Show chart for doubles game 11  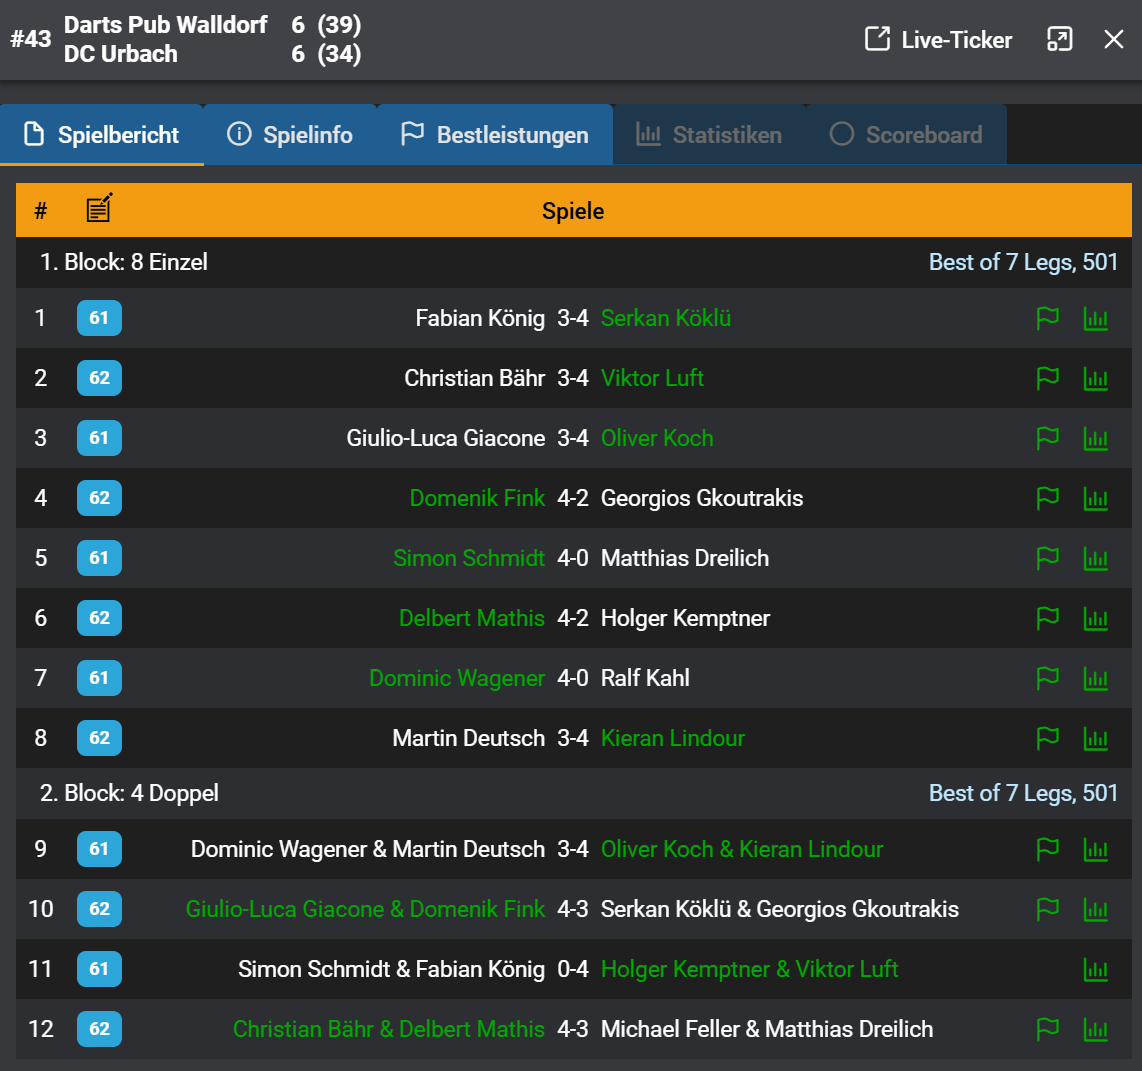[1096, 969]
